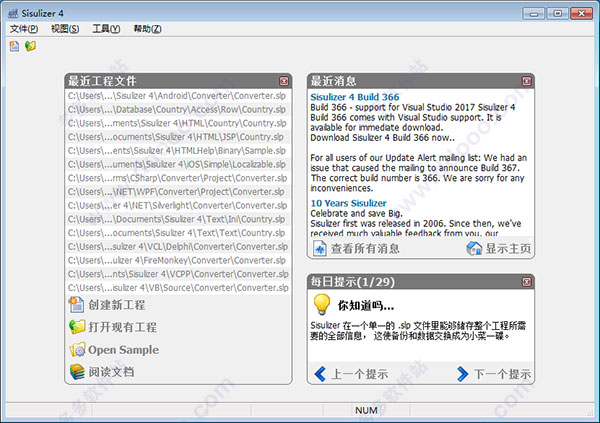Click the Sisulizer 4 title bar app icon
This screenshot has width=600, height=423.
tap(13, 13)
